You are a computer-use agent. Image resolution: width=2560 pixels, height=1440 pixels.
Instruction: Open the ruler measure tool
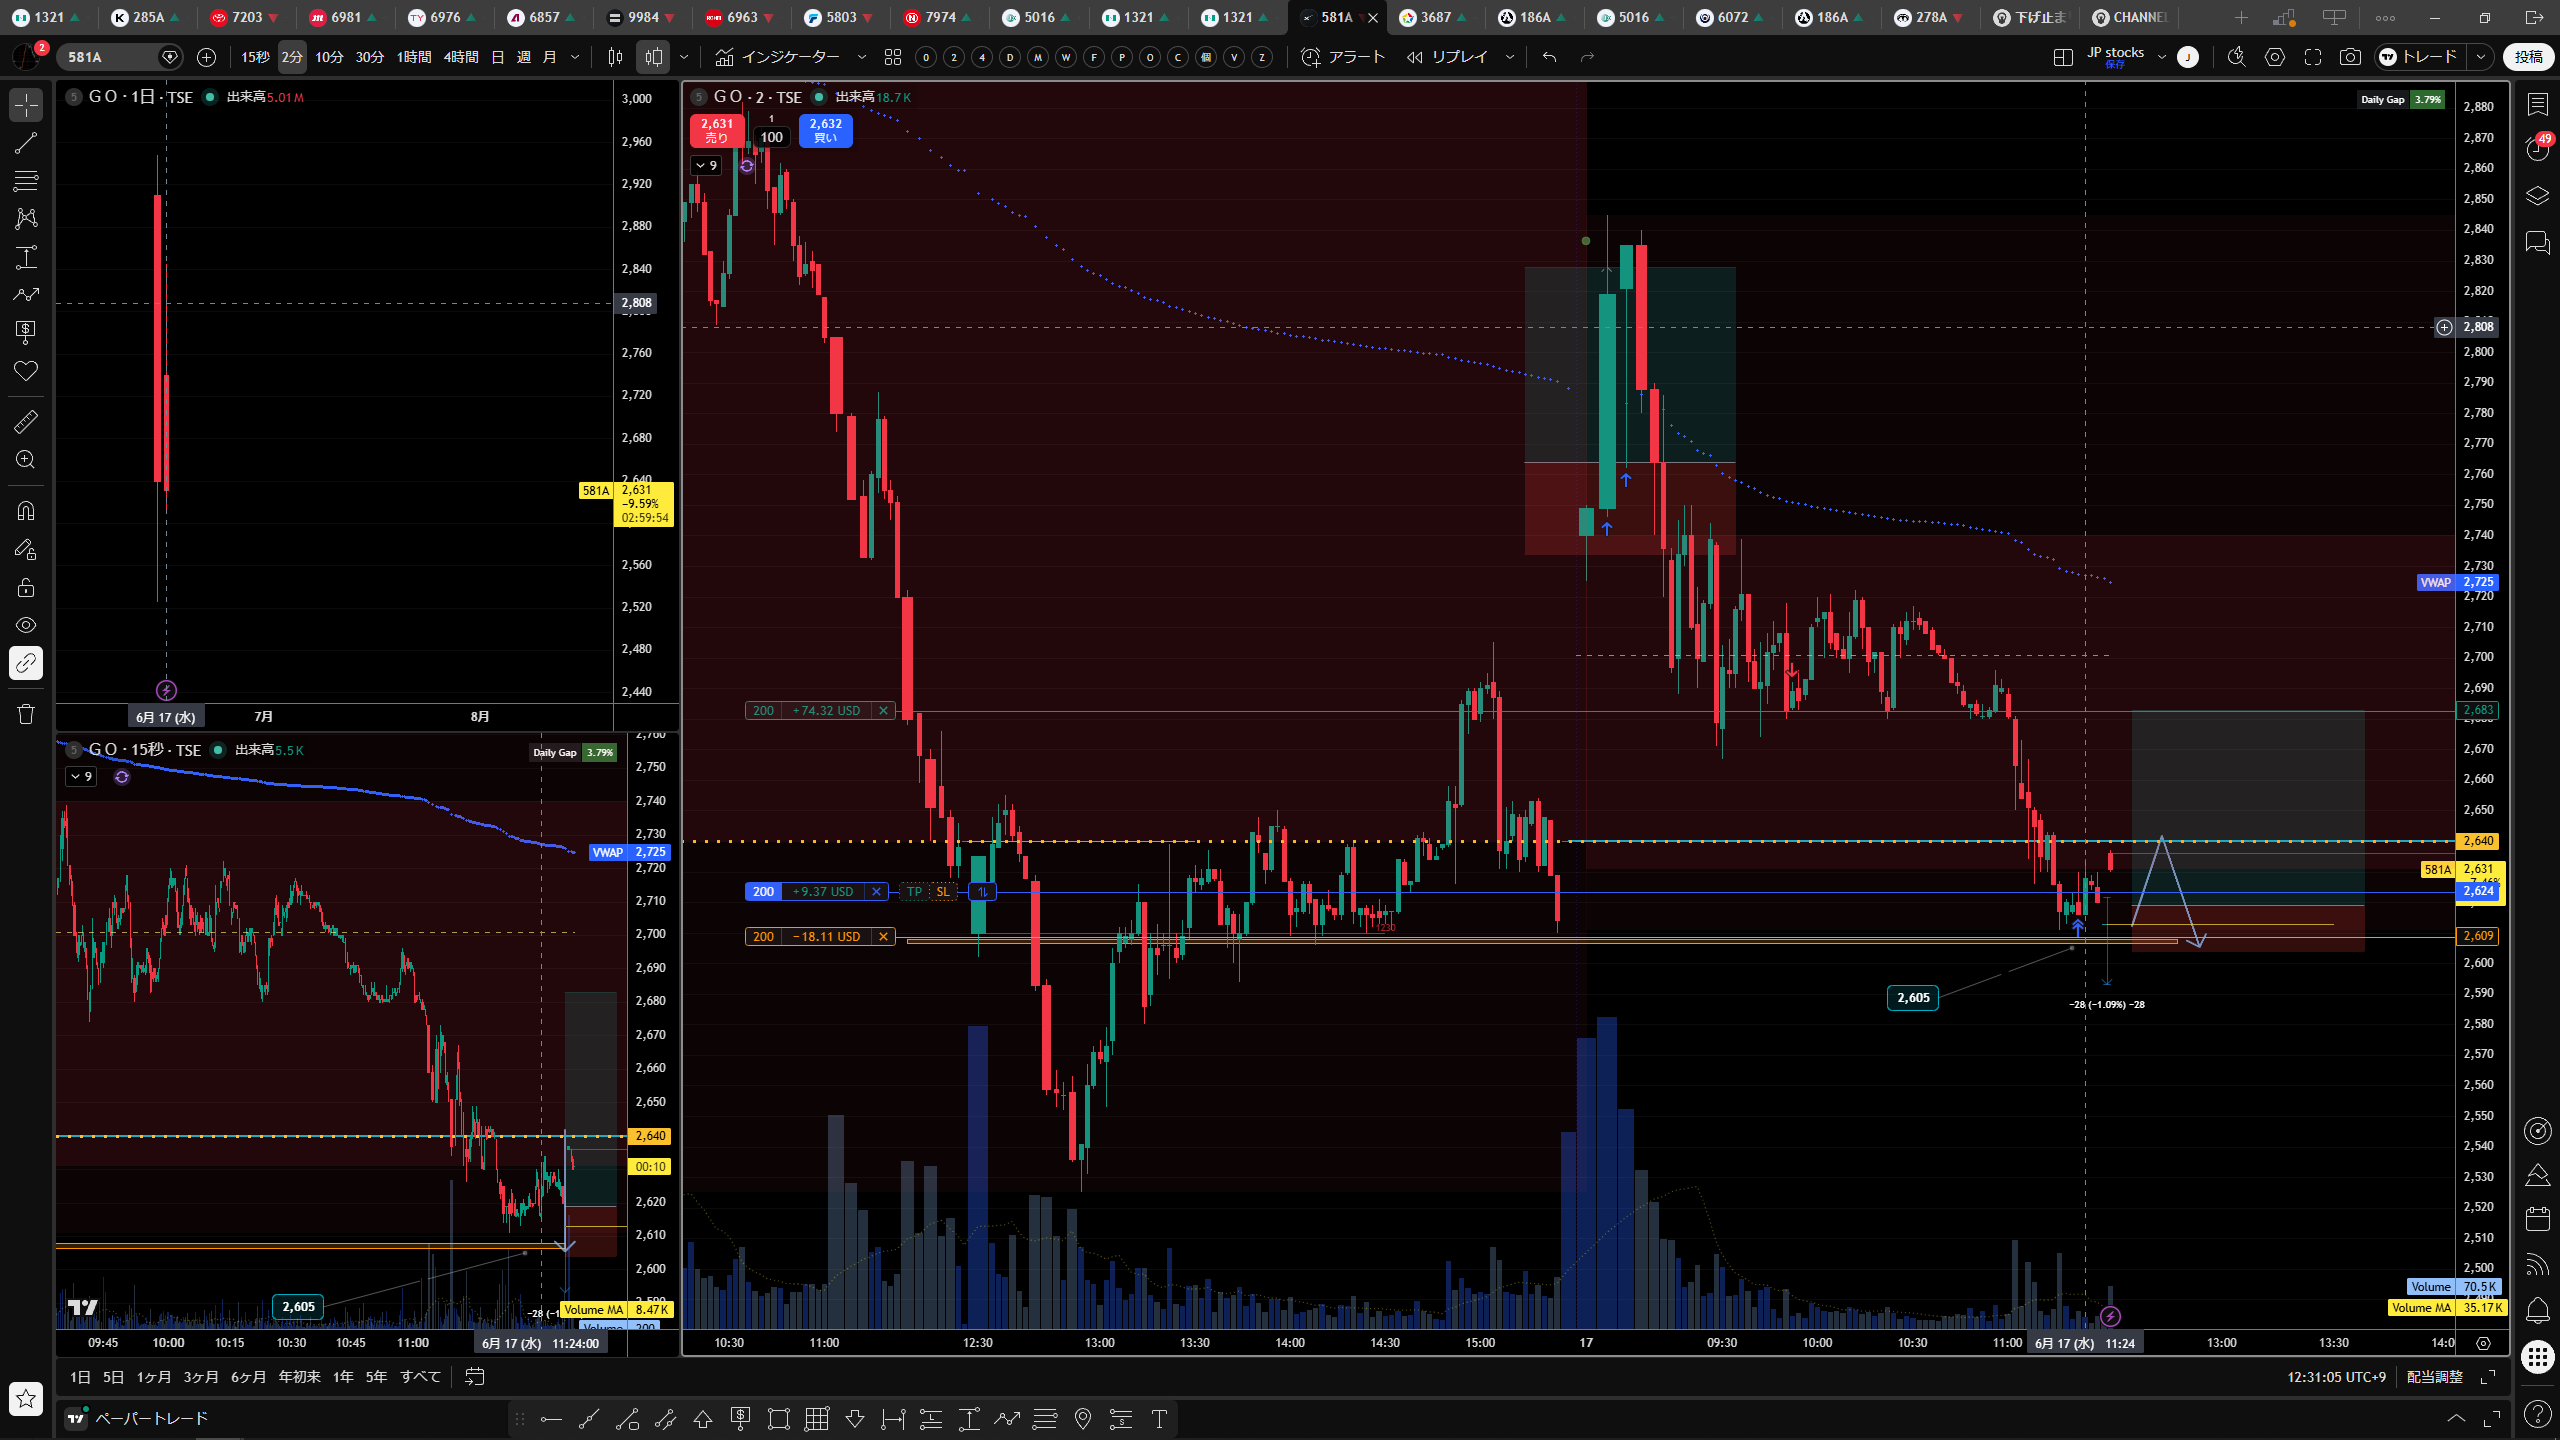(26, 422)
